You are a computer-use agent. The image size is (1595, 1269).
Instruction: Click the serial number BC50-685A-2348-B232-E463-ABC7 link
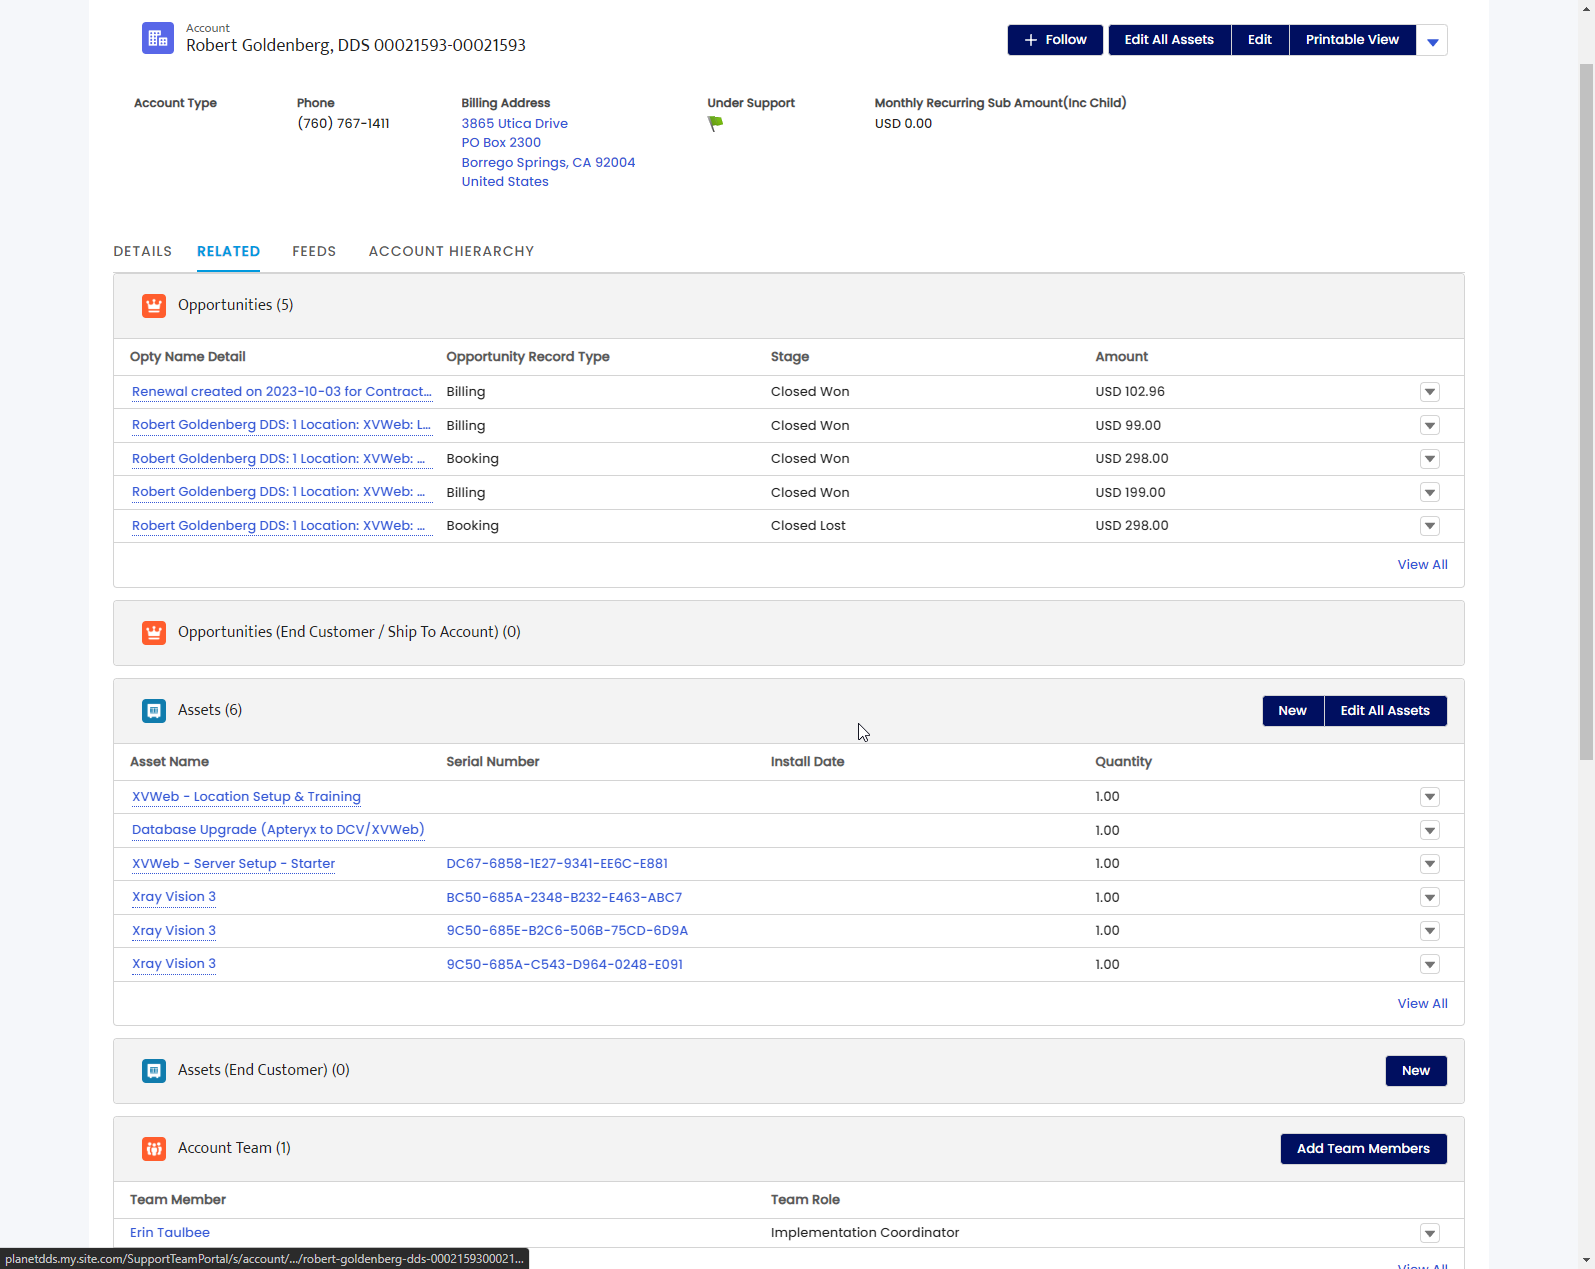pyautogui.click(x=564, y=898)
